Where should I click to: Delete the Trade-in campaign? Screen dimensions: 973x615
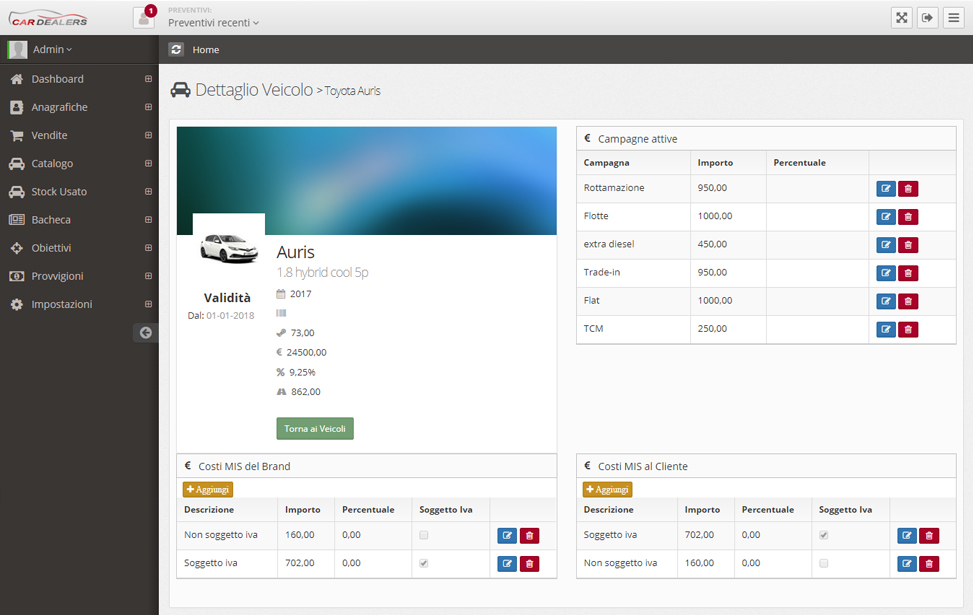[908, 273]
